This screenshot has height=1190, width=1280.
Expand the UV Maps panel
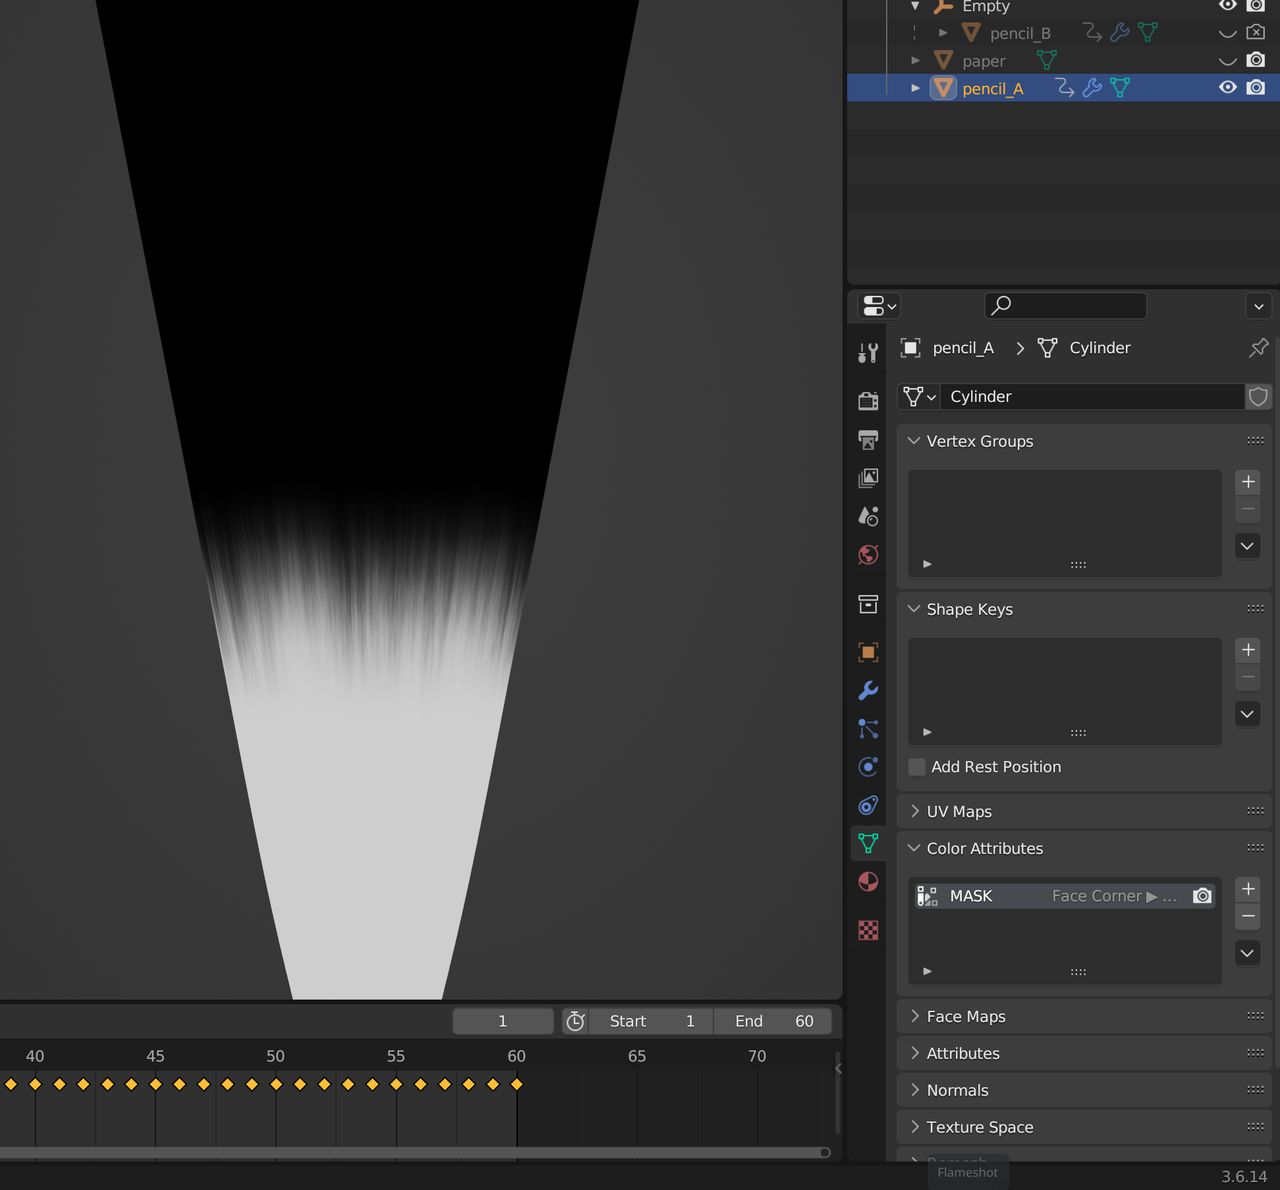pos(959,811)
